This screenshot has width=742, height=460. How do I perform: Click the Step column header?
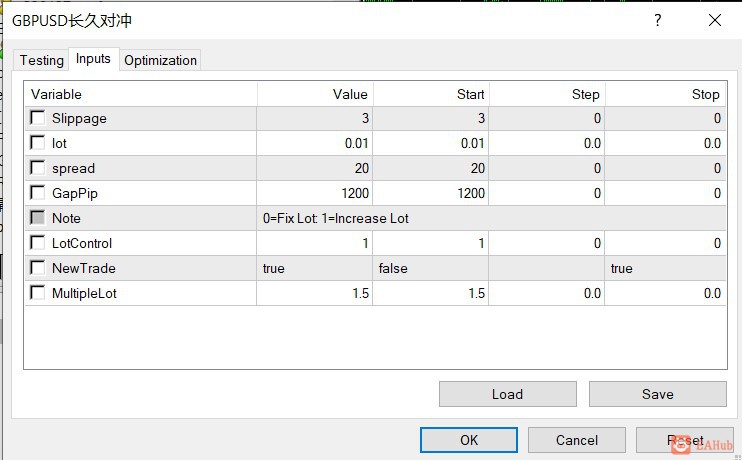coord(547,94)
